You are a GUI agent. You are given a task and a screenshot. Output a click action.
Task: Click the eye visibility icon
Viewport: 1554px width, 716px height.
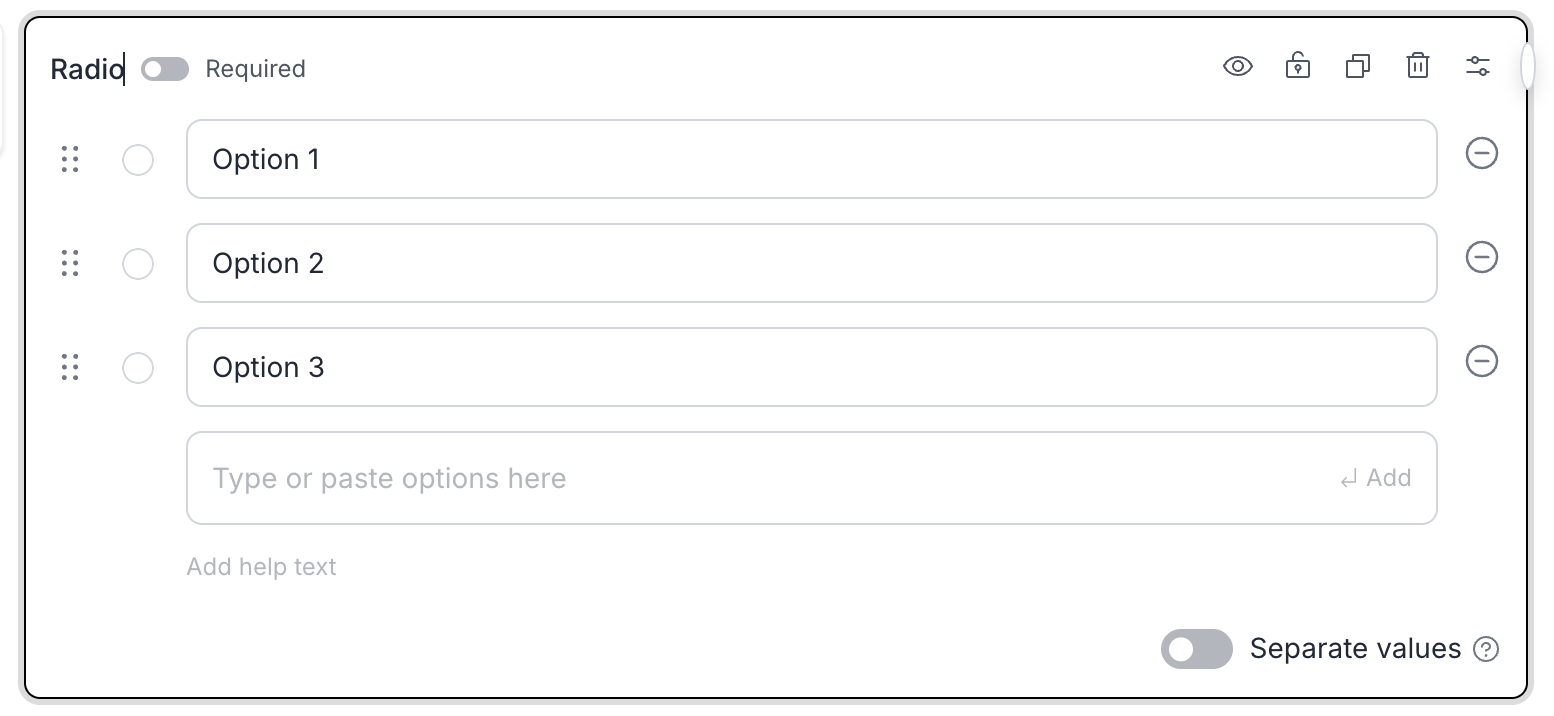pyautogui.click(x=1238, y=67)
